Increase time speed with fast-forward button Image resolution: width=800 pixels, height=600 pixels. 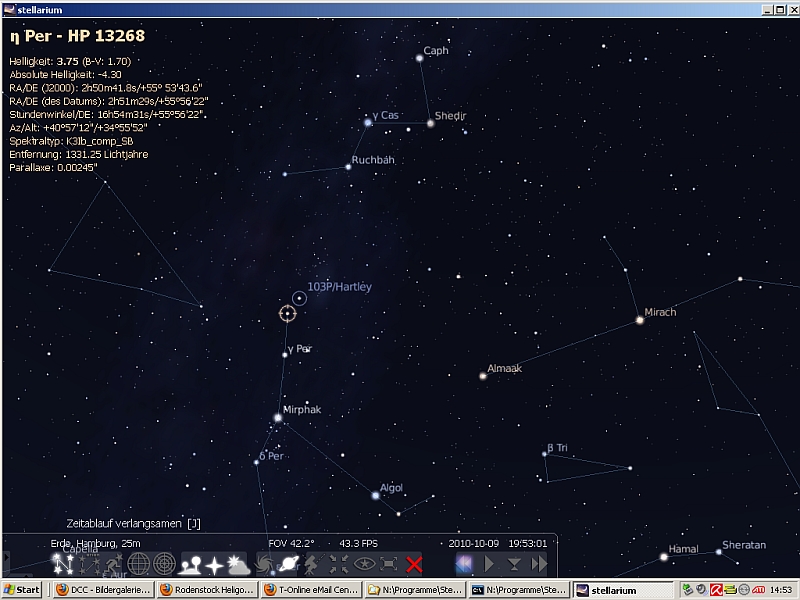pos(540,565)
